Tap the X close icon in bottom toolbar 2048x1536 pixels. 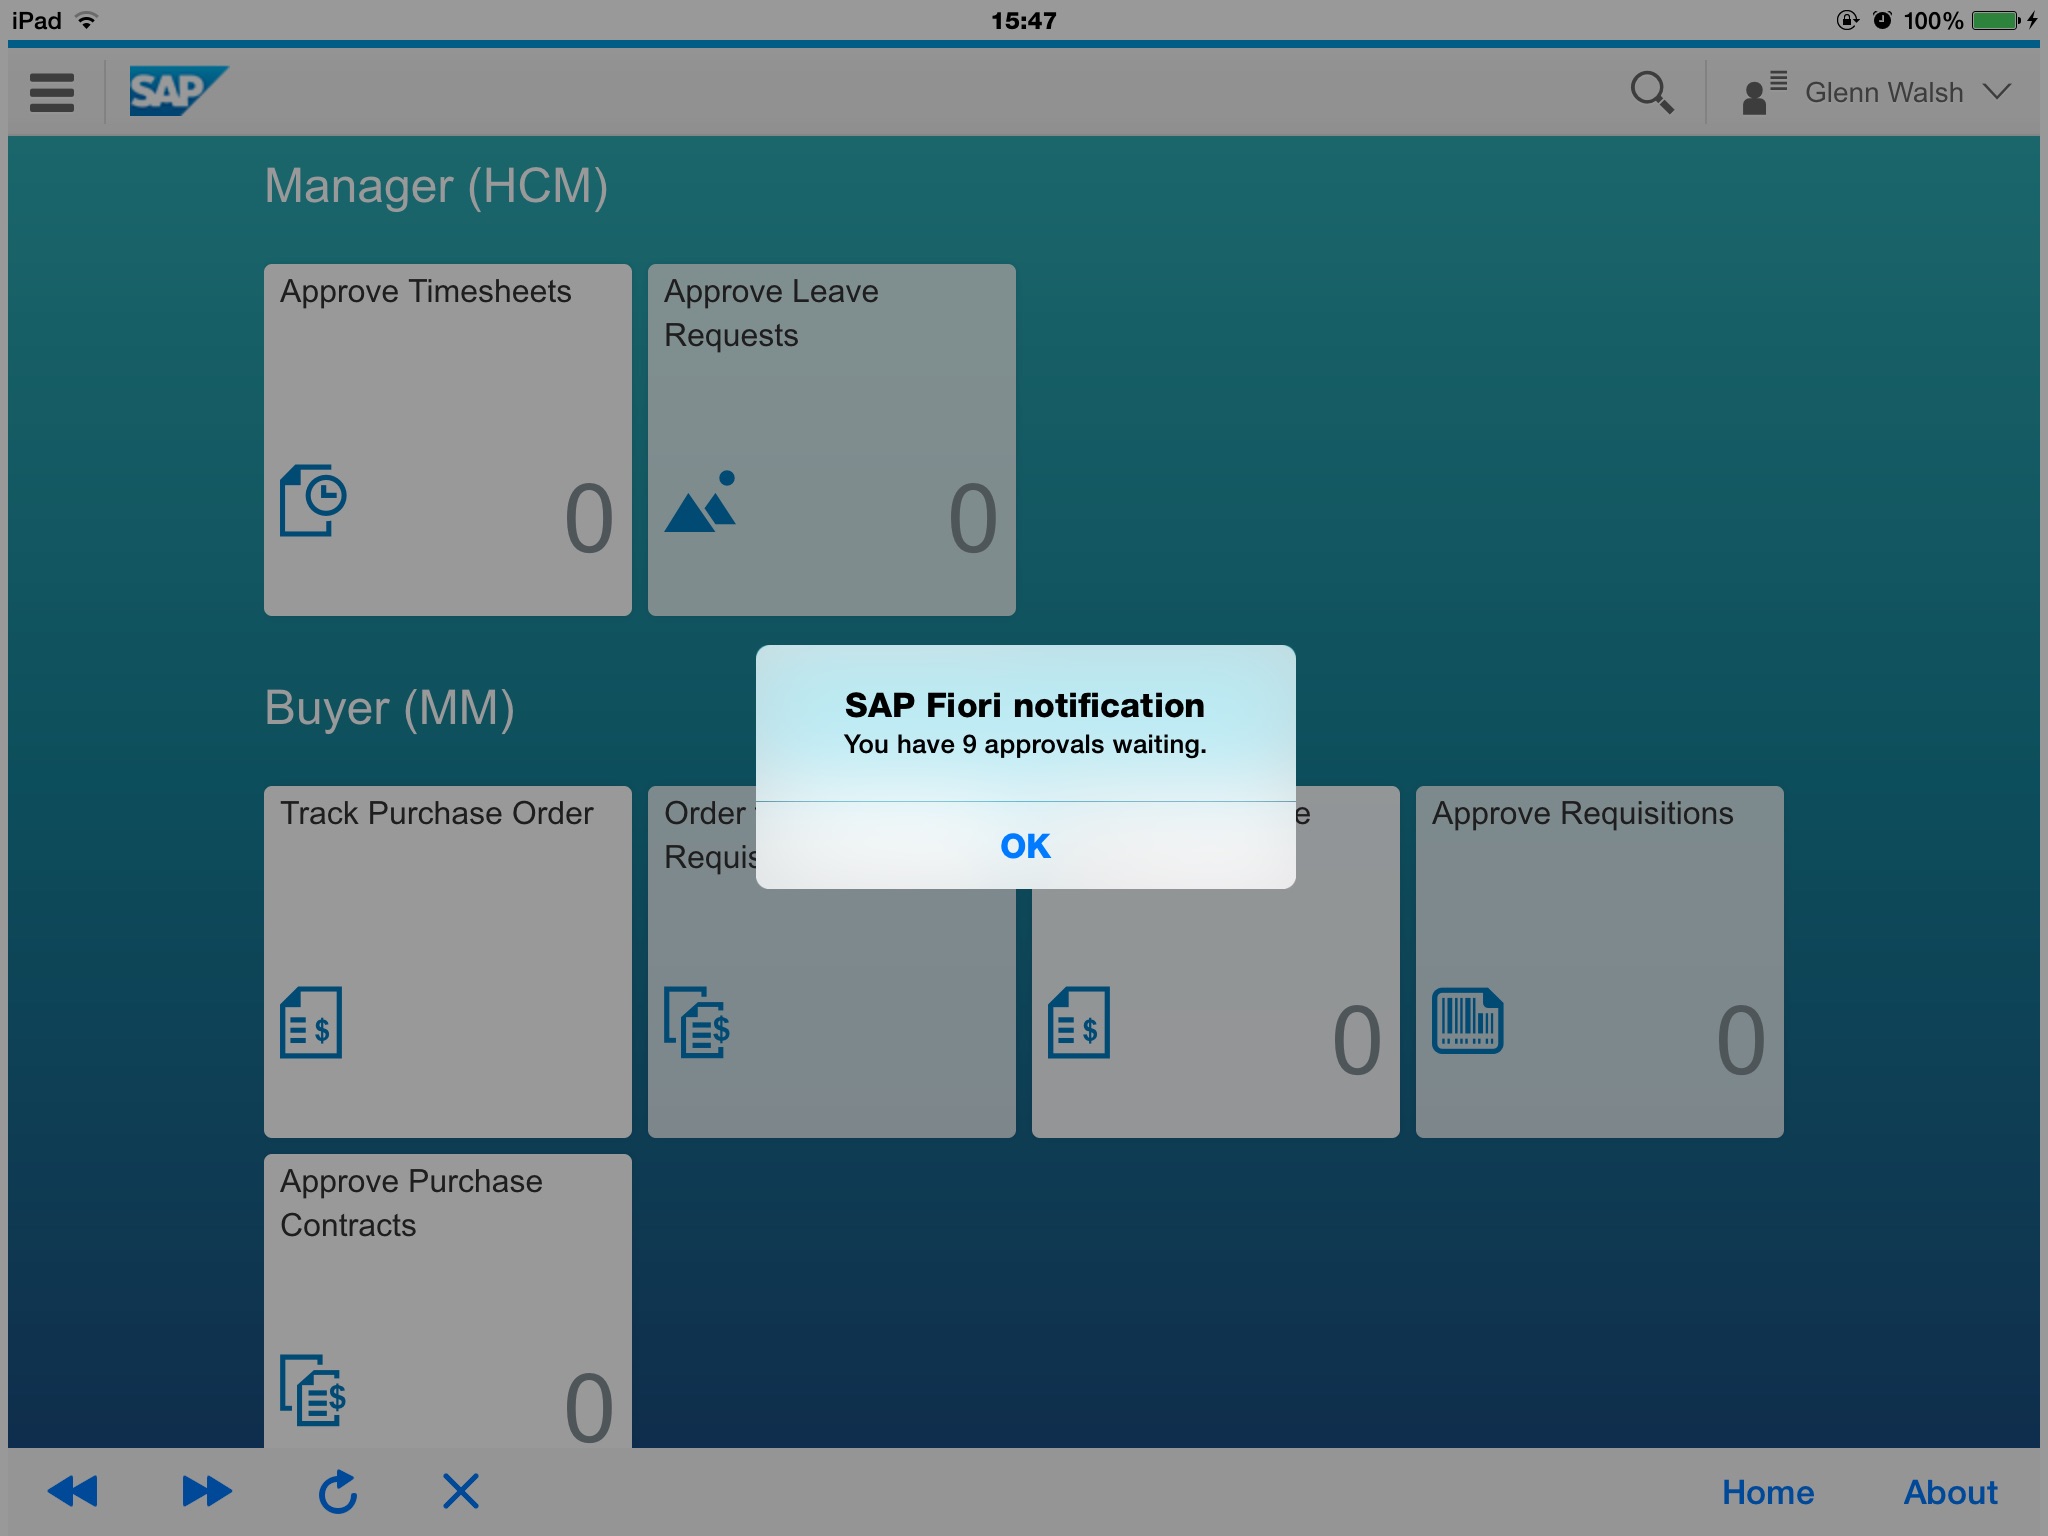(x=460, y=1491)
